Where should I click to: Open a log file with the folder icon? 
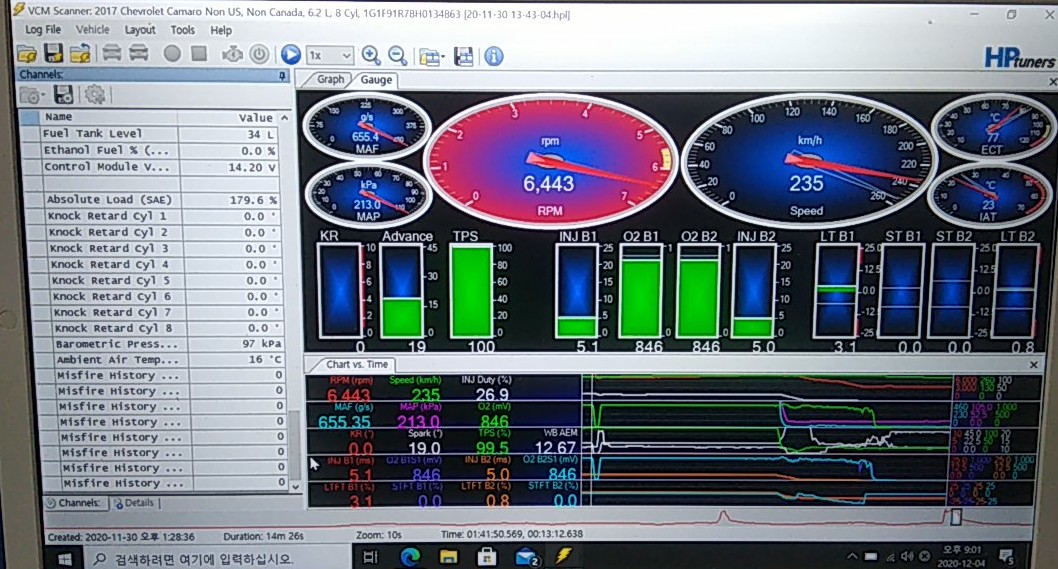[x=27, y=53]
